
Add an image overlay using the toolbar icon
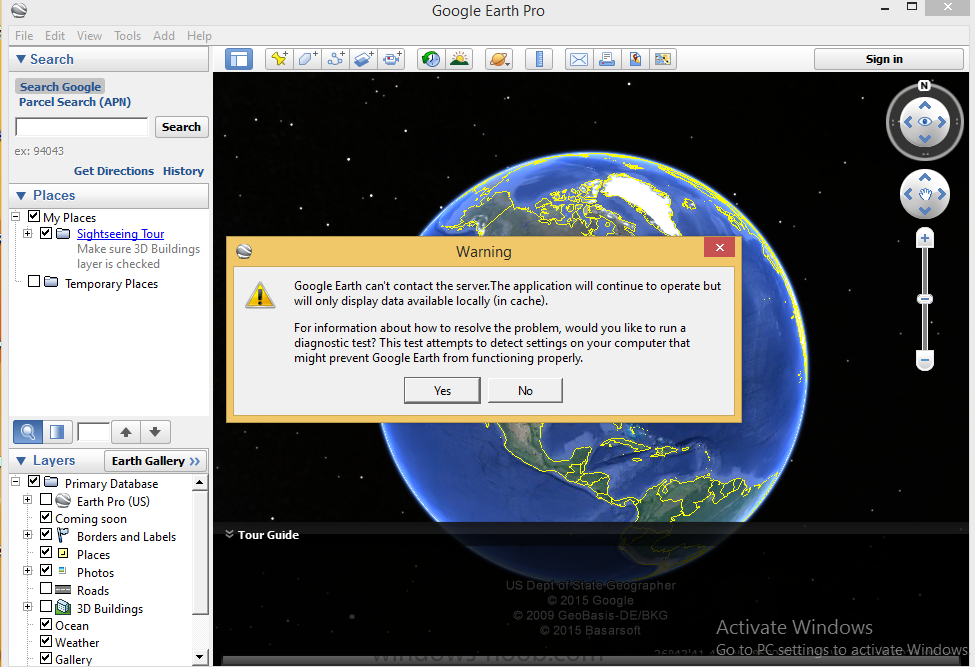(x=364, y=59)
